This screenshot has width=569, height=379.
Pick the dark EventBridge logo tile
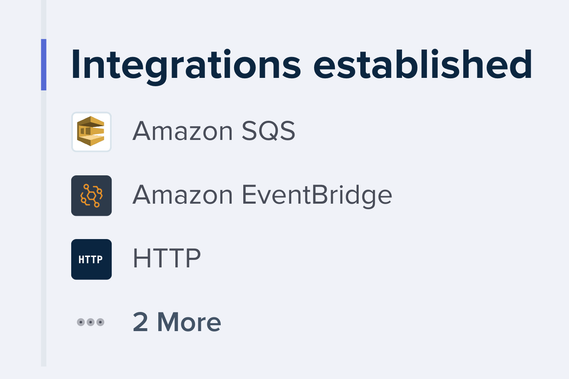tap(91, 196)
